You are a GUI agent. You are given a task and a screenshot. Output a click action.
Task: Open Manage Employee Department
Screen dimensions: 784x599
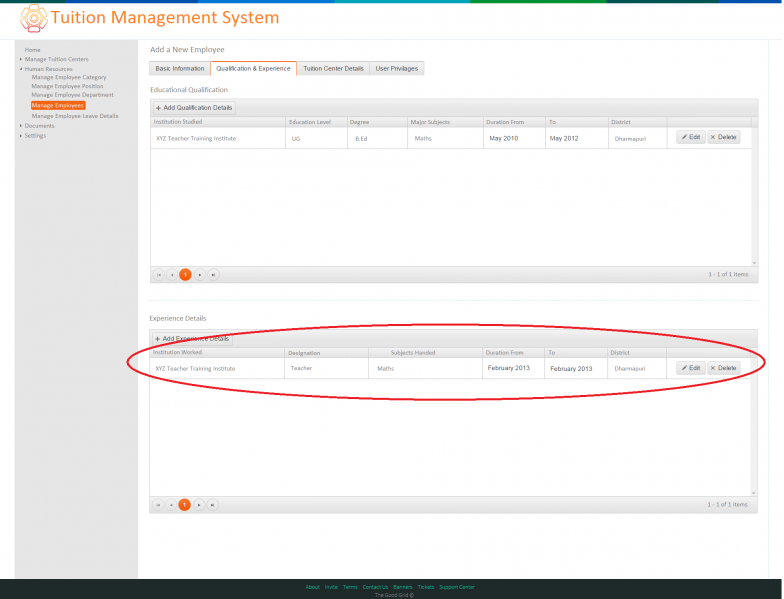pyautogui.click(x=72, y=95)
